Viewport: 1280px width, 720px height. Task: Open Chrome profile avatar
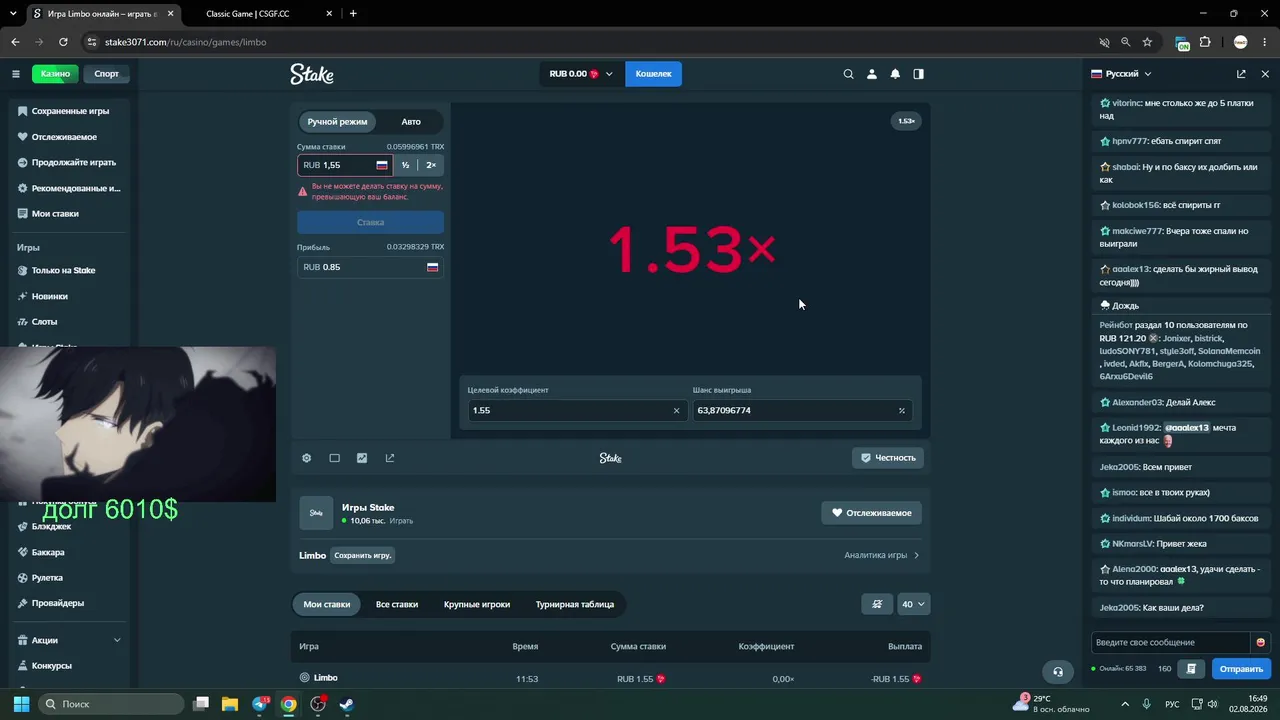1241,42
